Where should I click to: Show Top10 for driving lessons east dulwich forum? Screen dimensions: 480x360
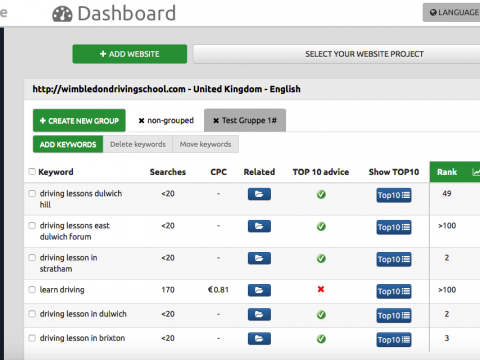click(394, 227)
